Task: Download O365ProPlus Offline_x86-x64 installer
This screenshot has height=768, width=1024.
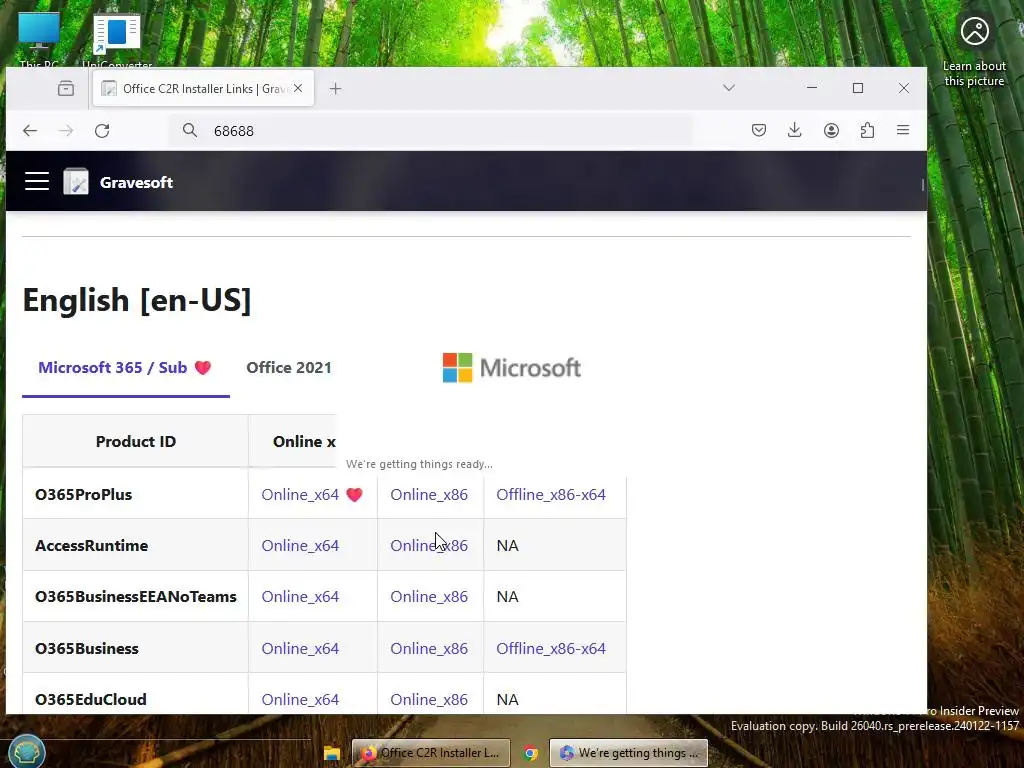Action: pos(551,494)
